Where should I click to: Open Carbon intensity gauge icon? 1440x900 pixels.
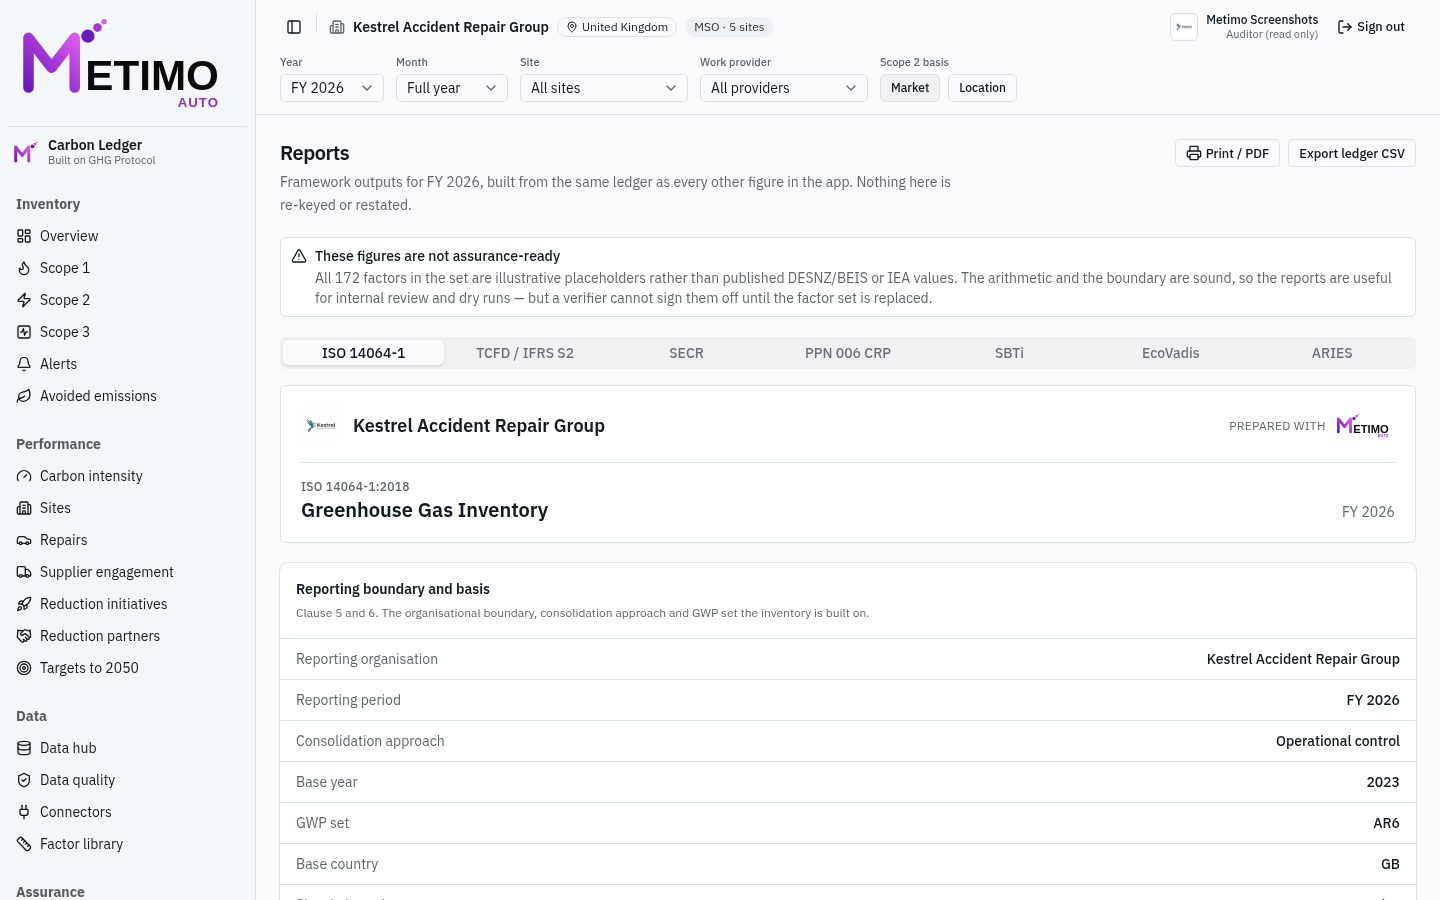coord(24,476)
